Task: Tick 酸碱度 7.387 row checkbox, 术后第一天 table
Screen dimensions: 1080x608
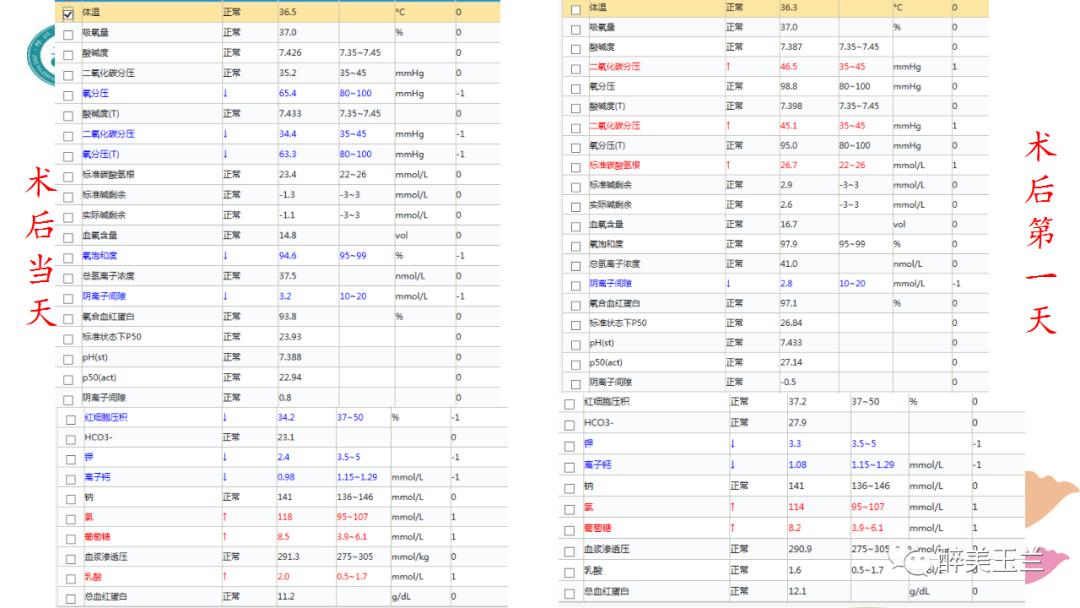Action: click(x=575, y=49)
